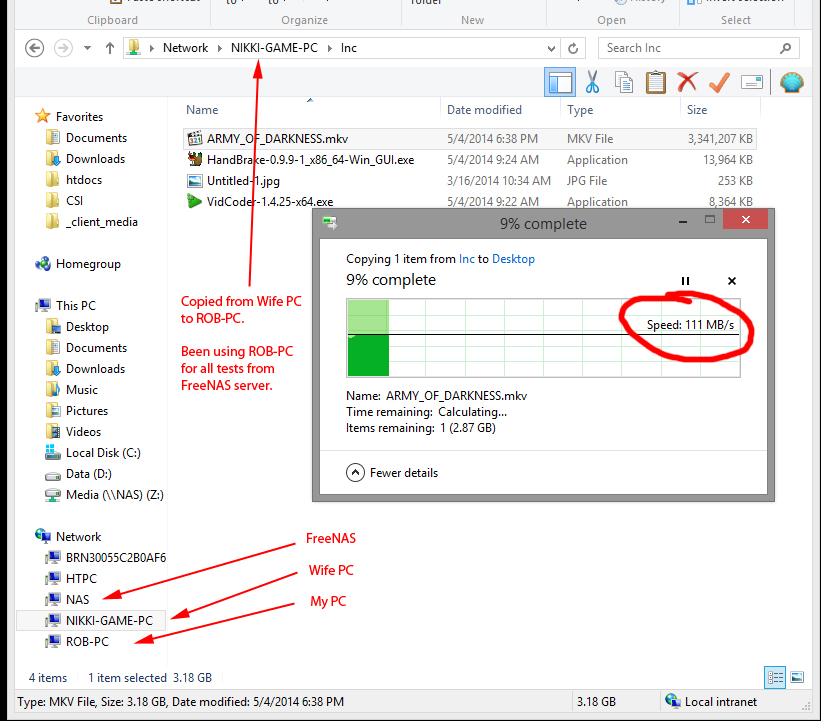
Task: Select the HandBrake installer exe file
Action: pyautogui.click(x=310, y=160)
